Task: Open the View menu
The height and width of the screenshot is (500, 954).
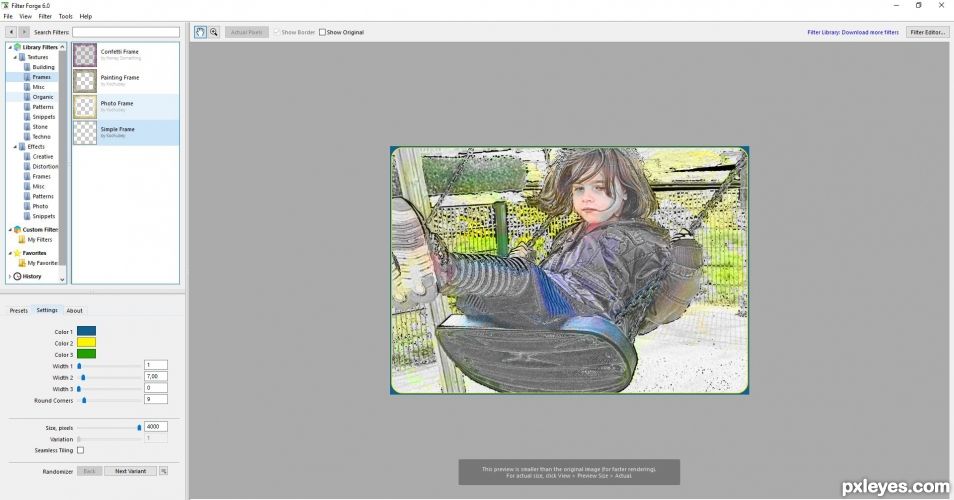Action: (26, 16)
